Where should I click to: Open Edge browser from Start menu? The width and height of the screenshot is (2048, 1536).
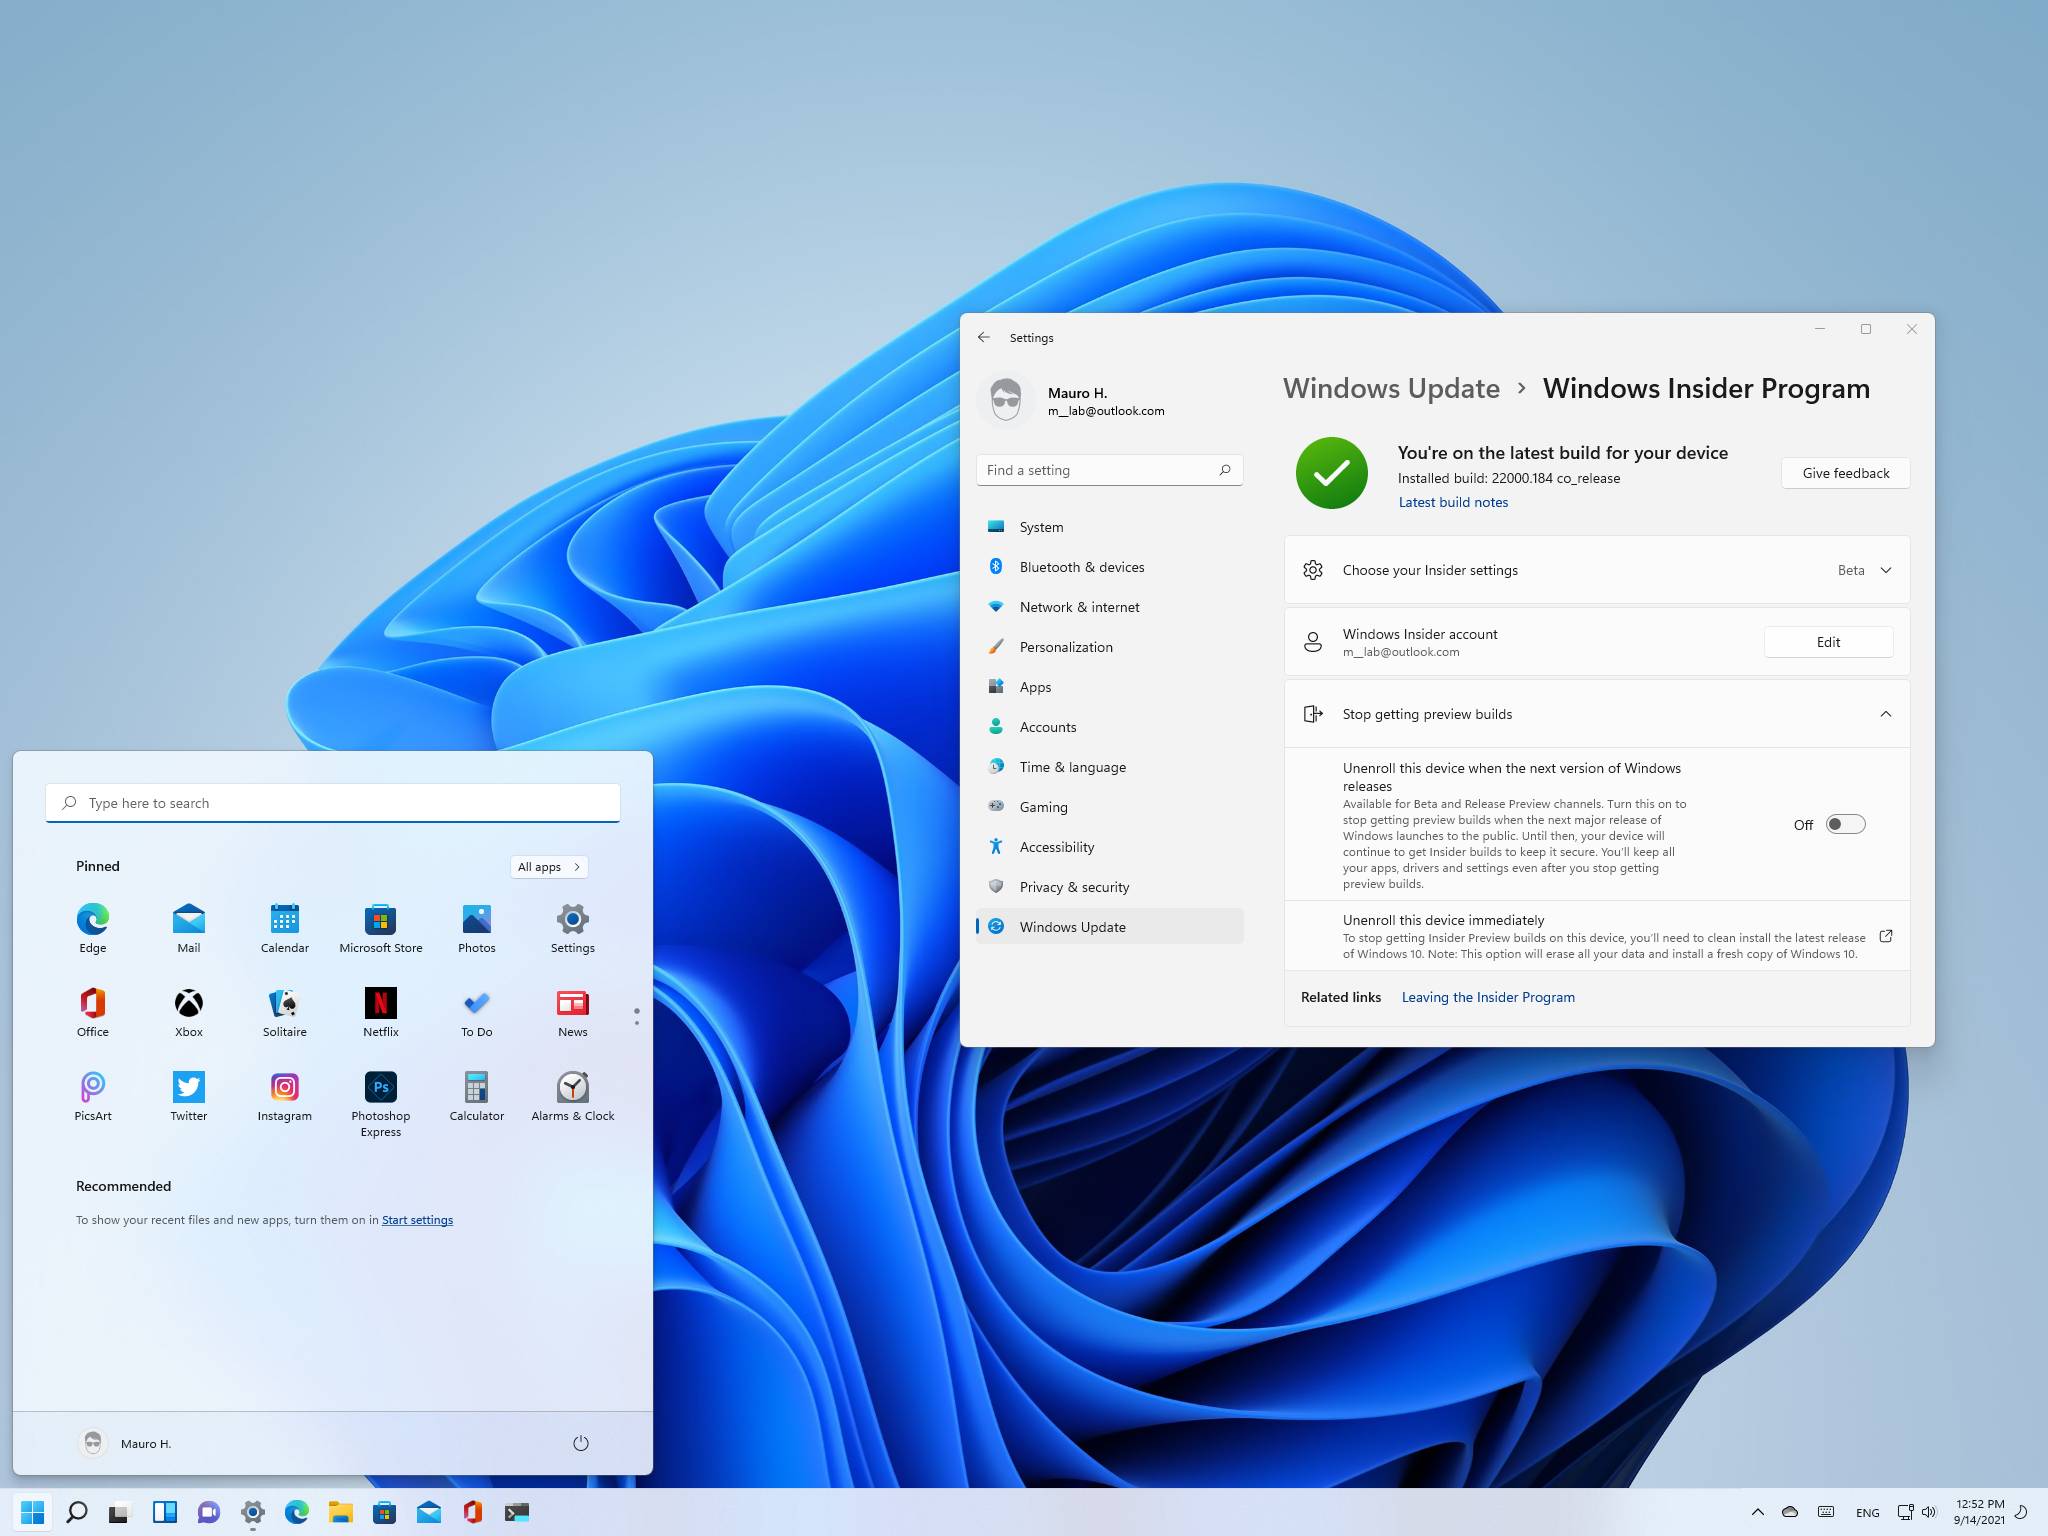[92, 920]
